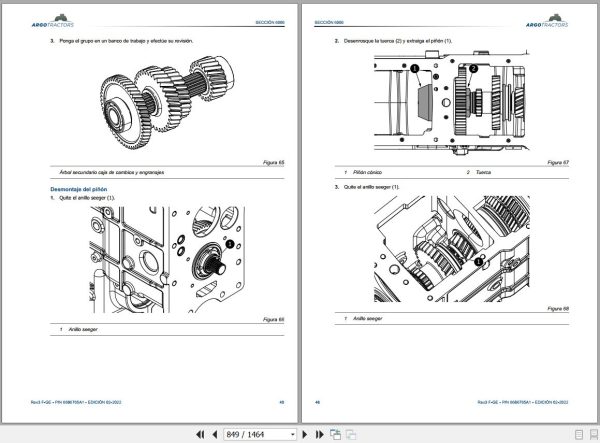Screen dimensions: 600x443
Task: Click the 'Figura 68' caption
Action: [x=558, y=308]
